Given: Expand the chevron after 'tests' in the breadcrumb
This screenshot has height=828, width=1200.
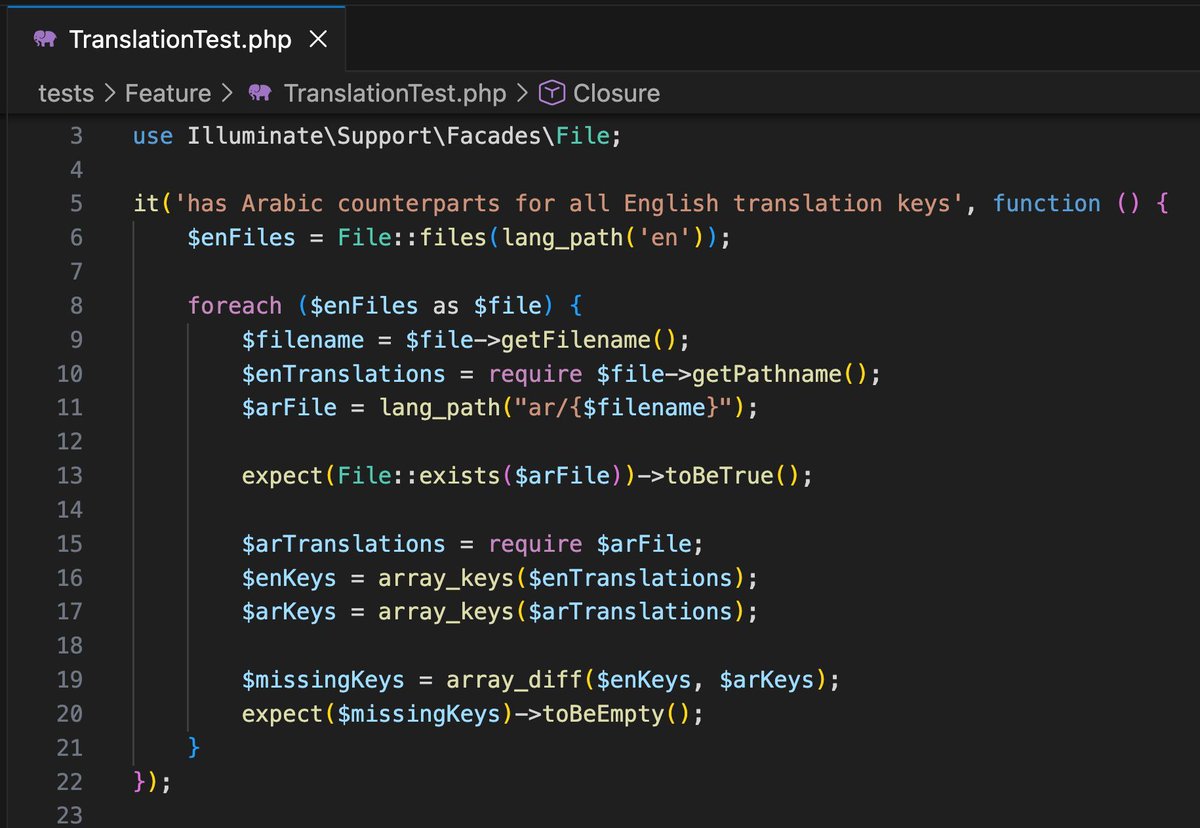Looking at the screenshot, I should click(x=109, y=93).
